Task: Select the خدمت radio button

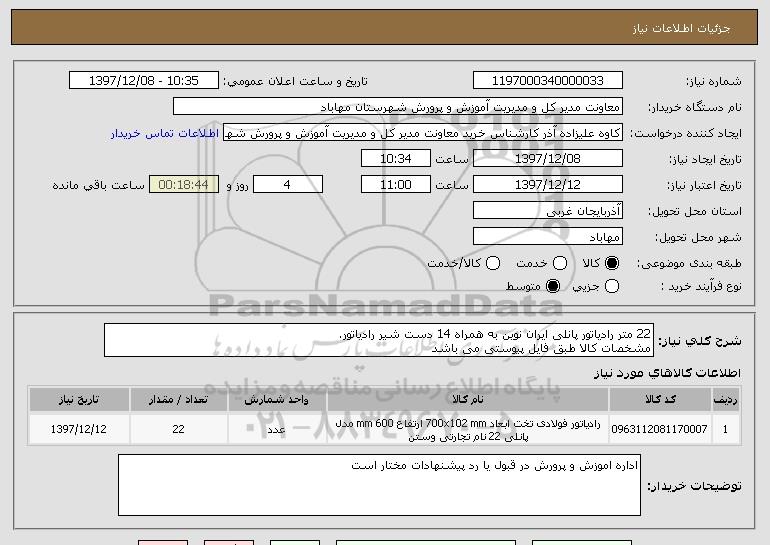Action: [x=560, y=263]
